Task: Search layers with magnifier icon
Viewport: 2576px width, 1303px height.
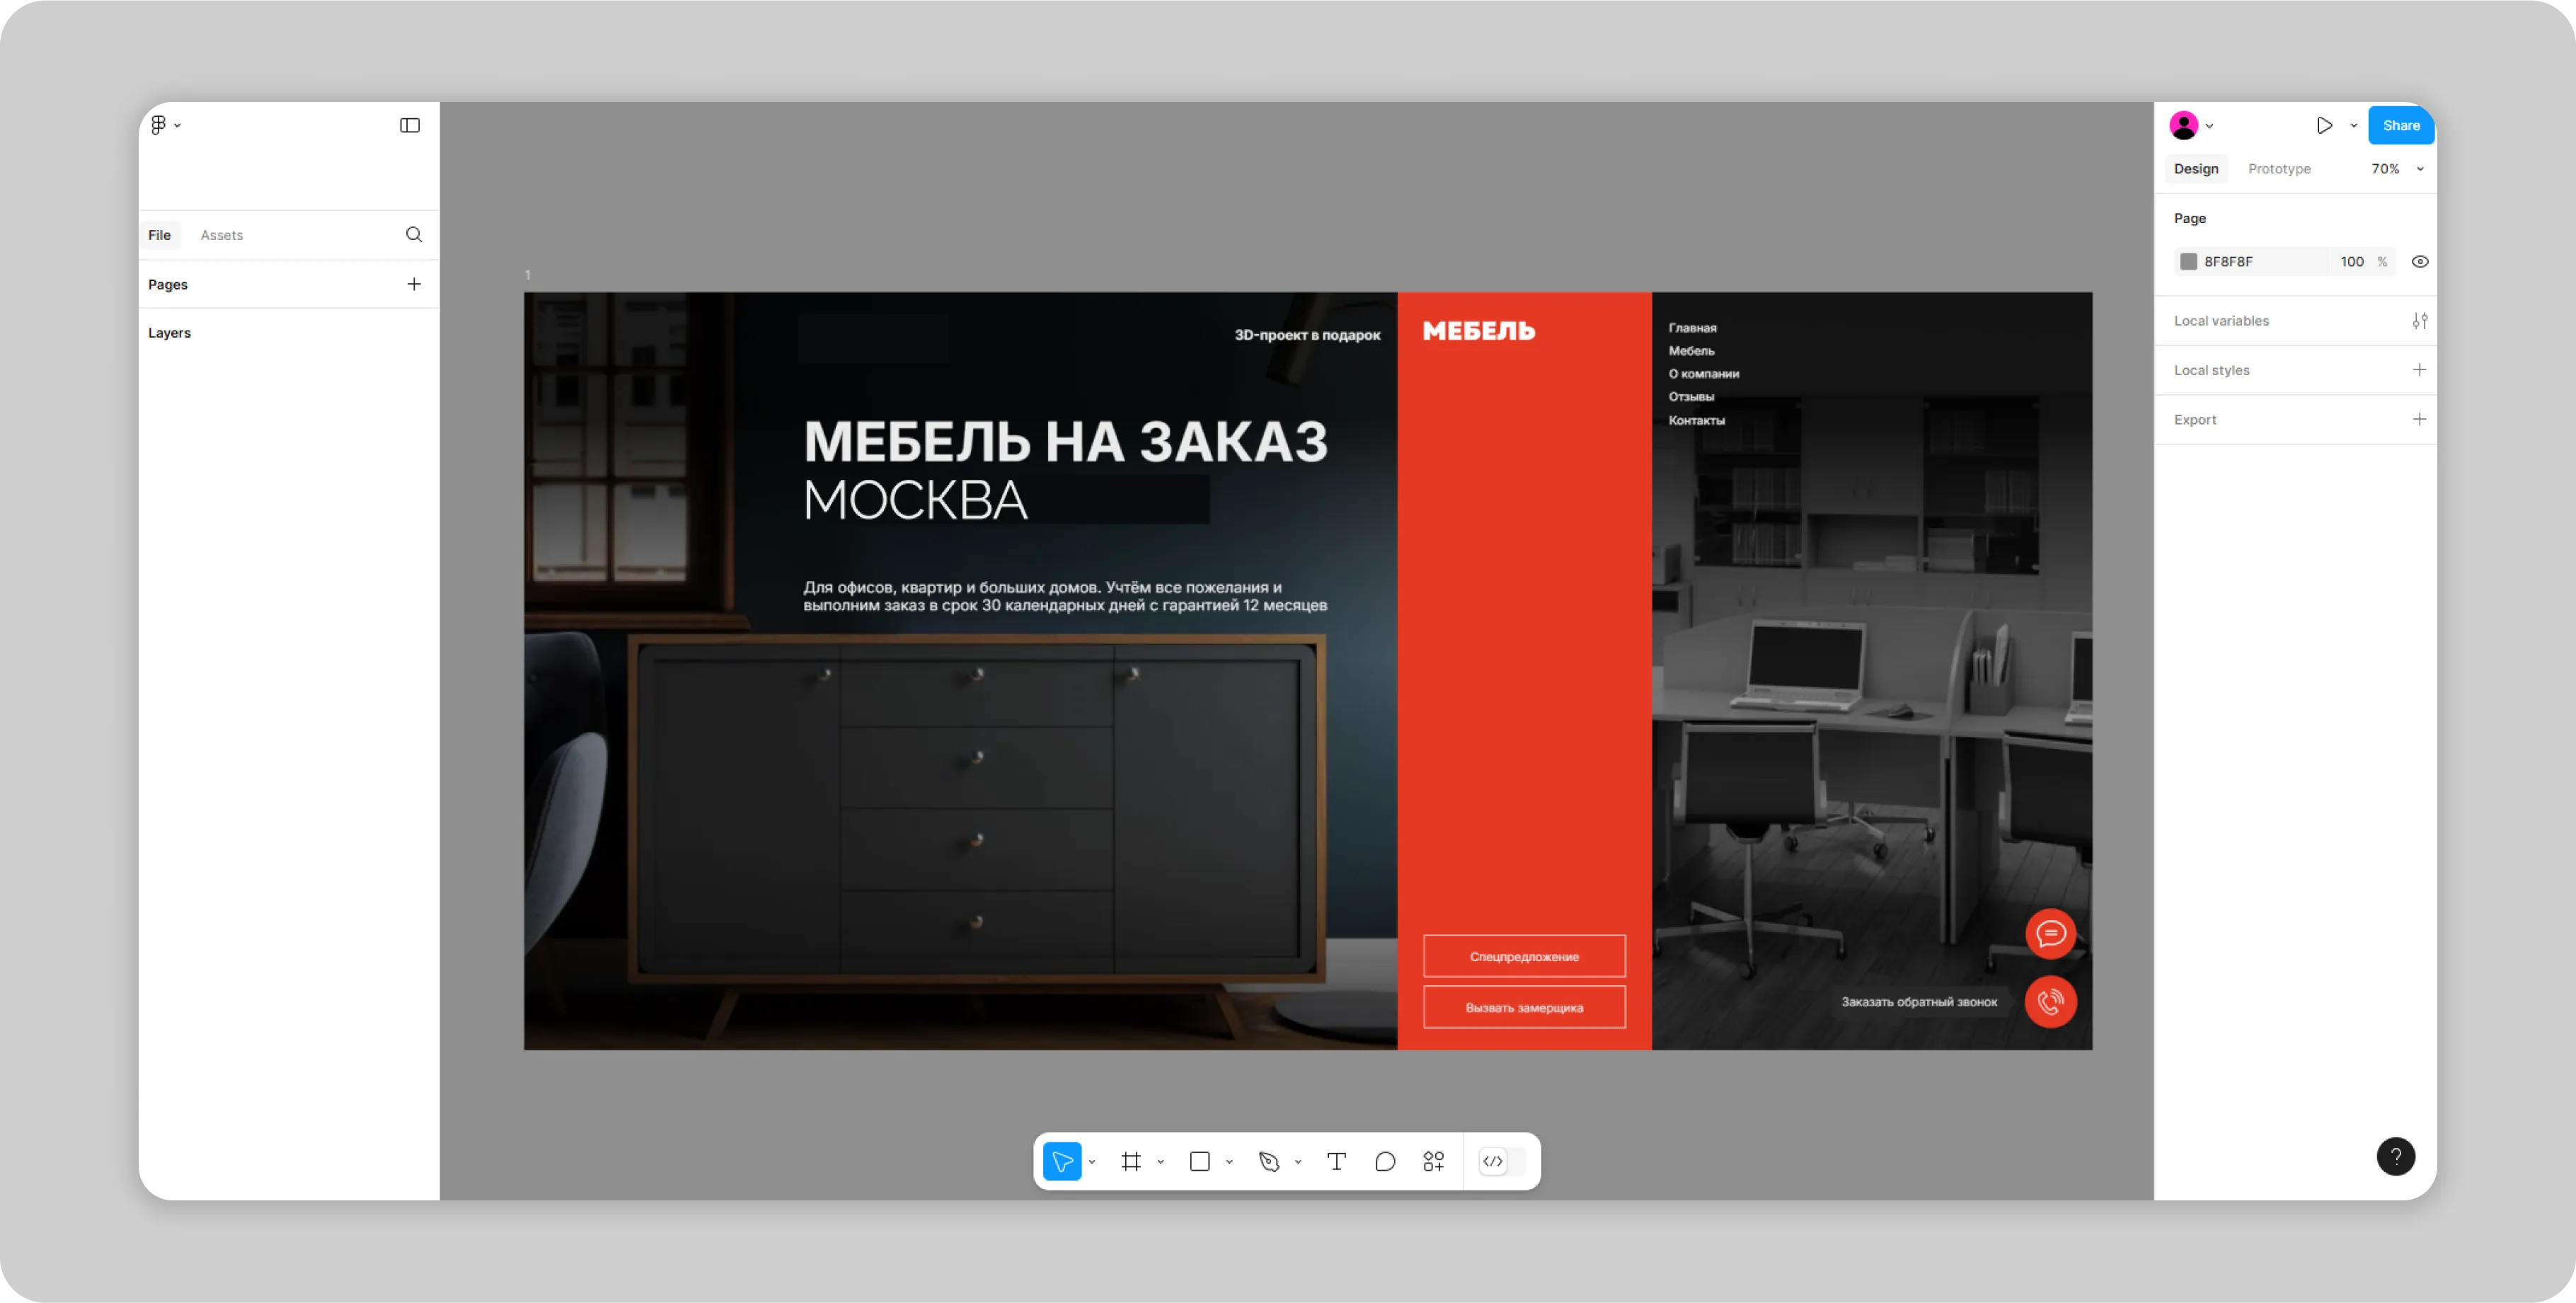Action: 414,235
